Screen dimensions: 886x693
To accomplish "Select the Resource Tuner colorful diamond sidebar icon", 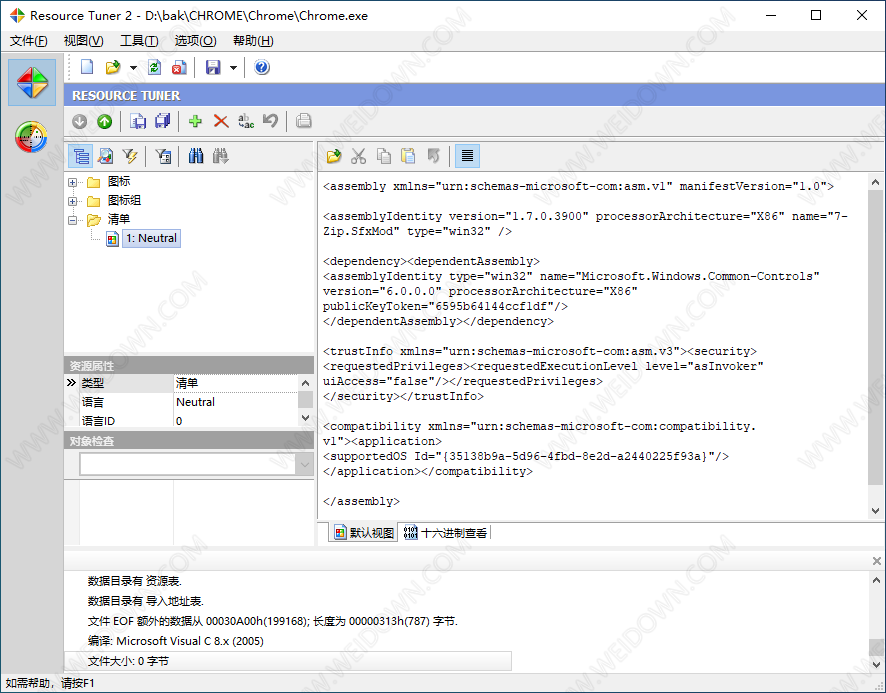I will 32,82.
